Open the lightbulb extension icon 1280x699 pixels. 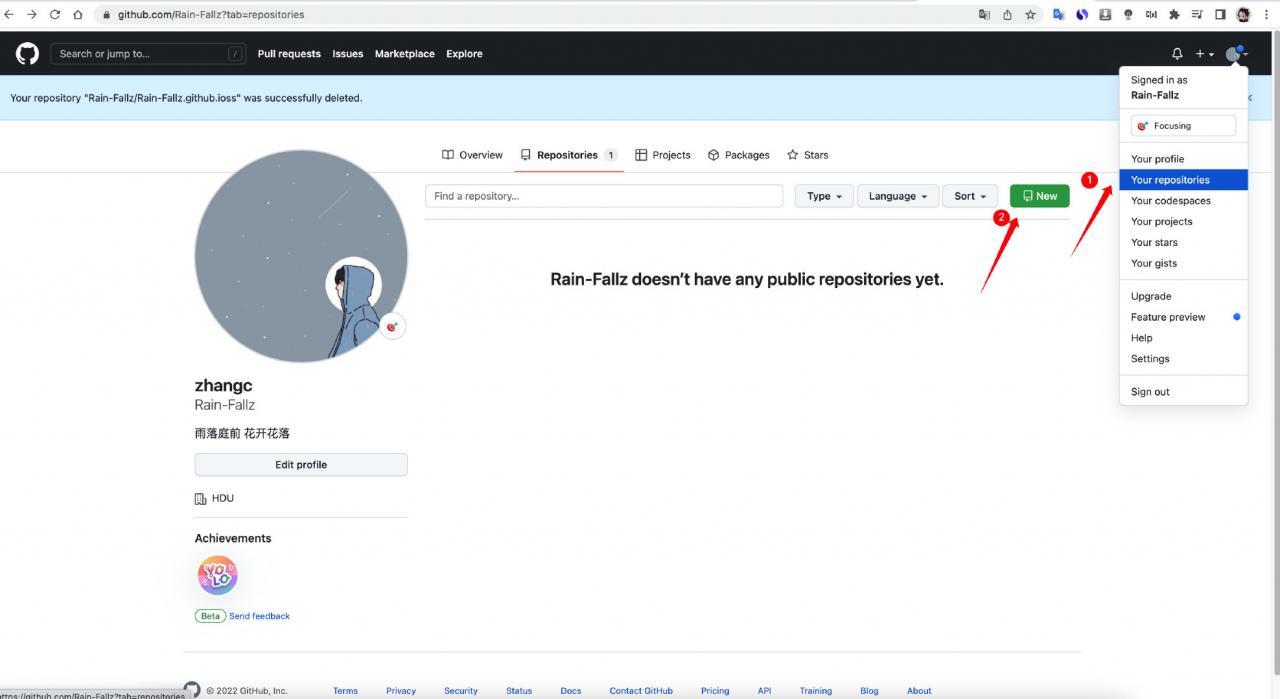coord(1128,15)
